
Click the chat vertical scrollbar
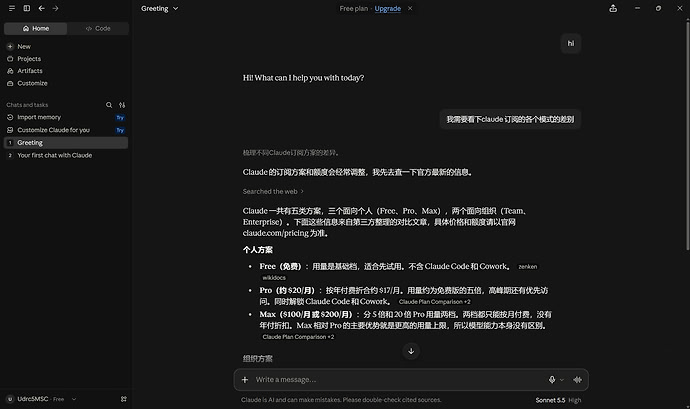[687, 136]
